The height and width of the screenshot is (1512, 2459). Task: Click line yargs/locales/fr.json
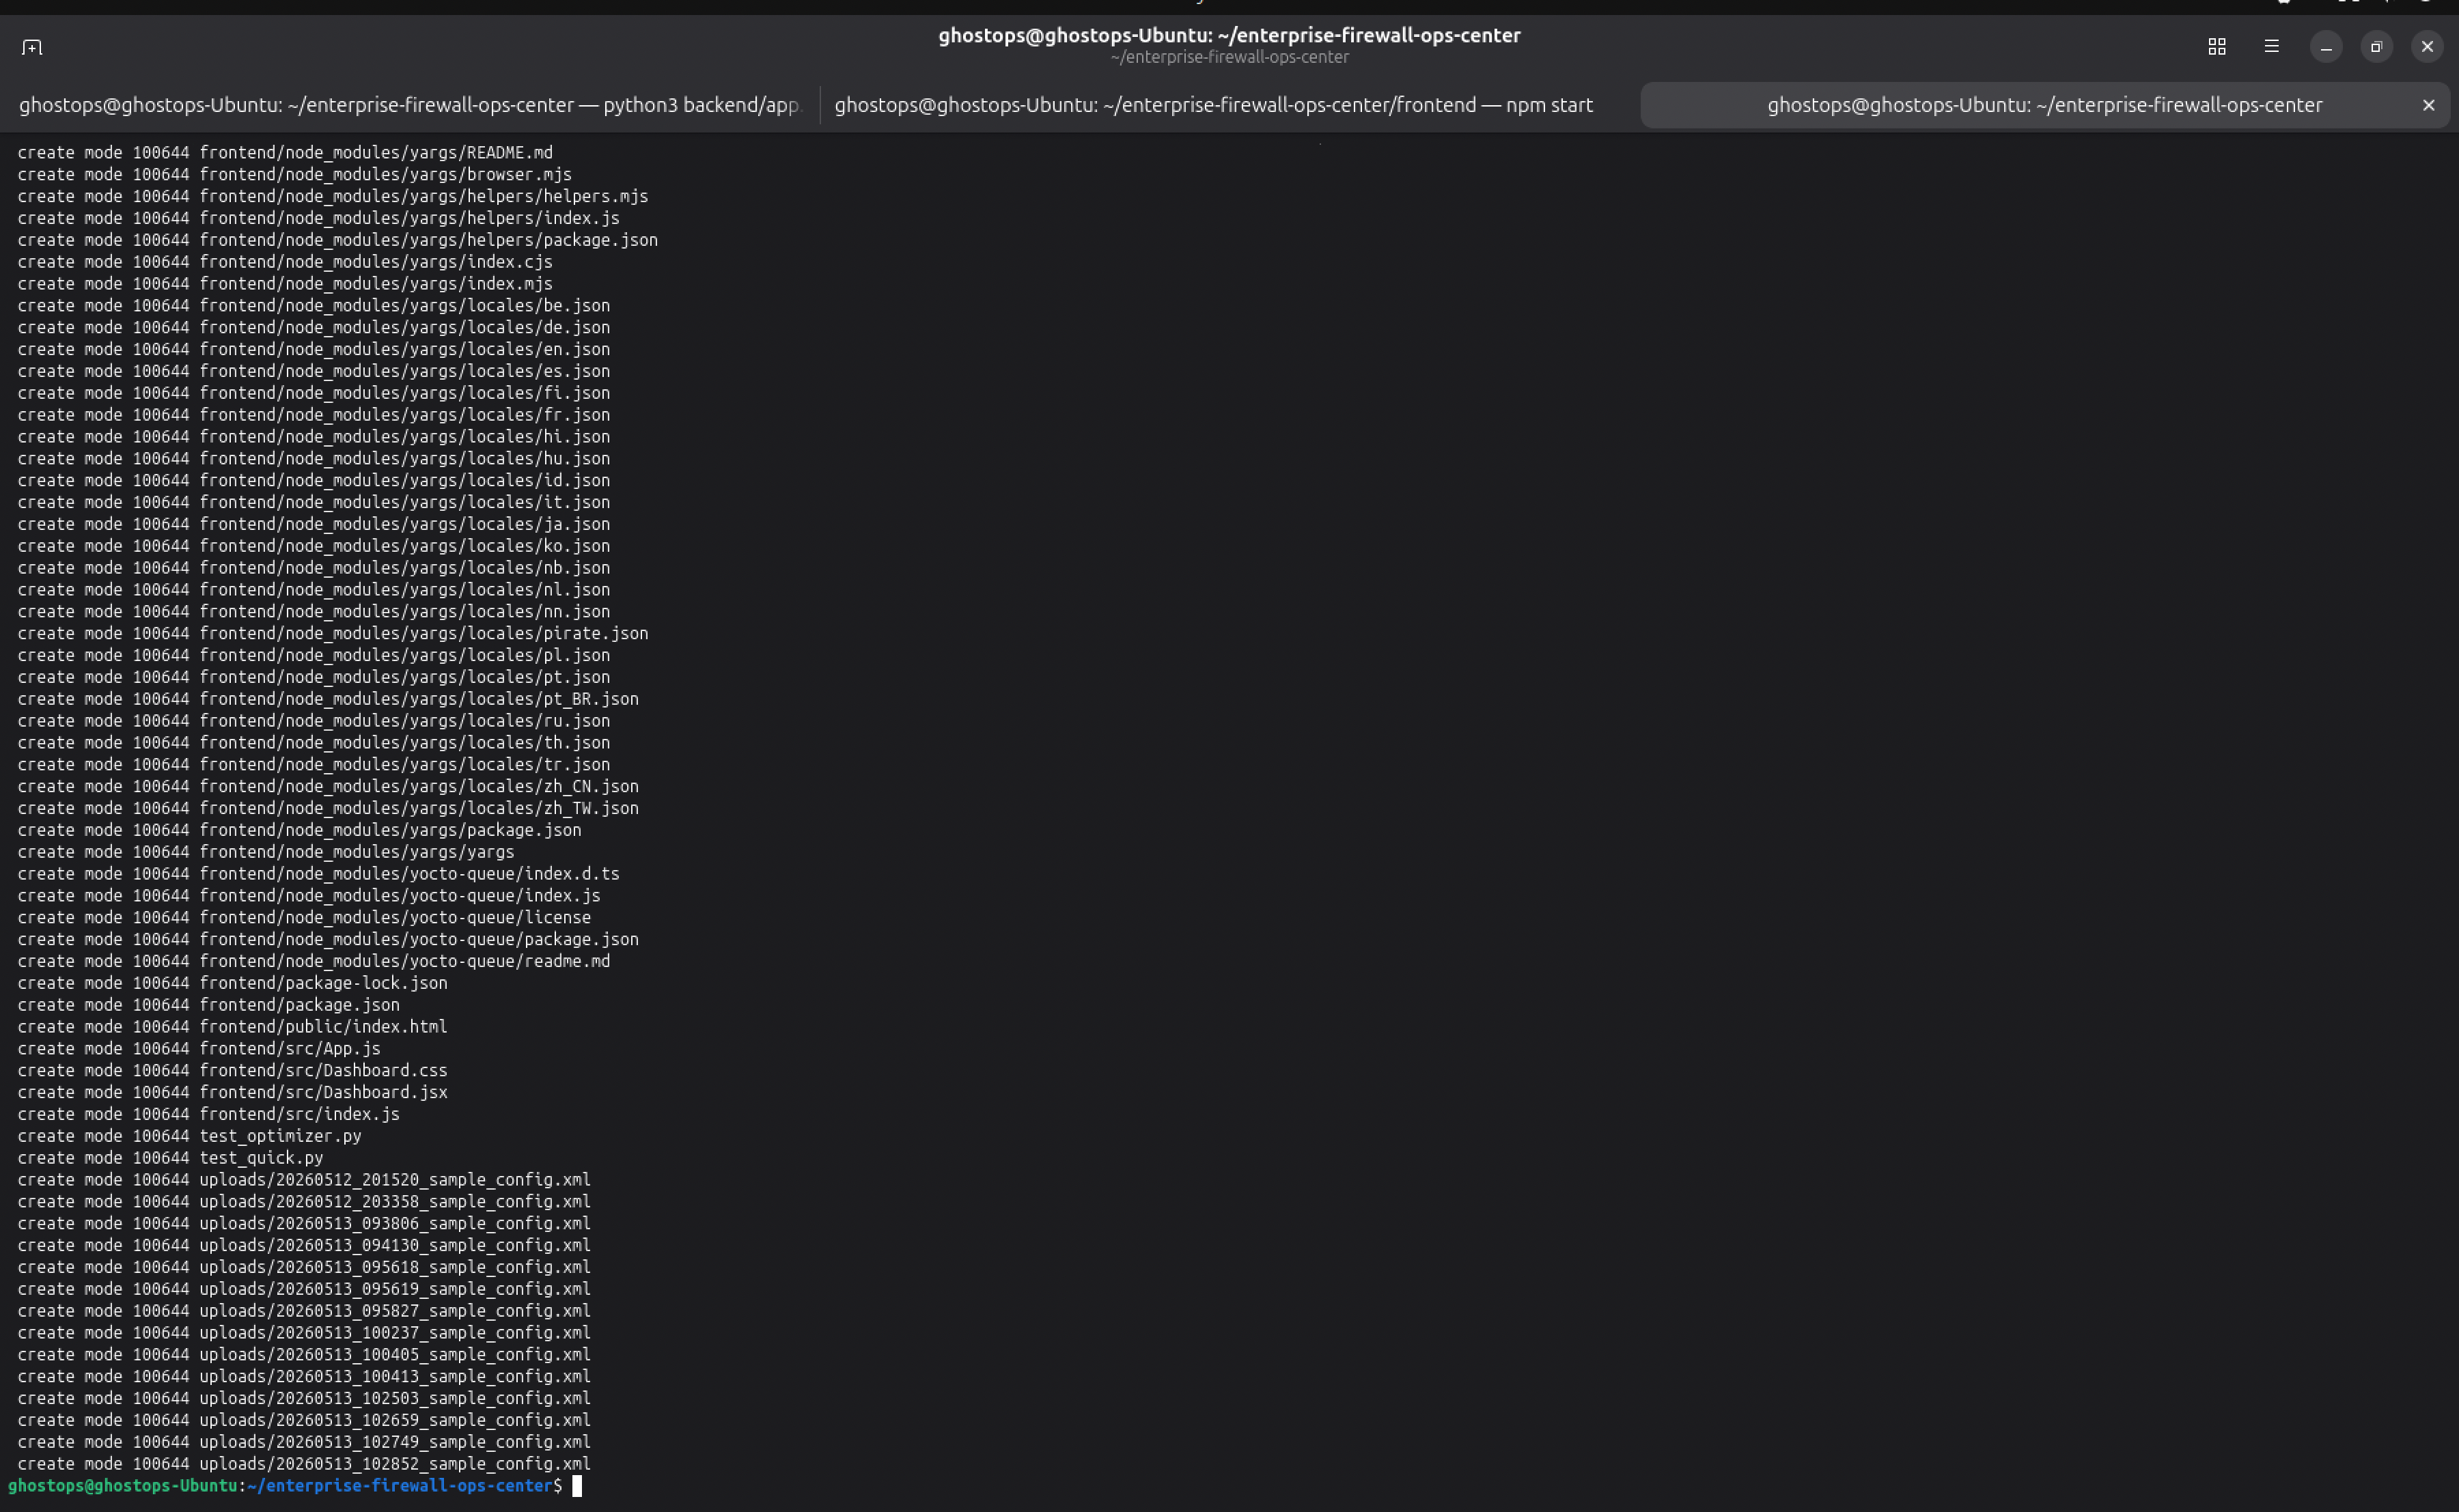pyautogui.click(x=314, y=415)
